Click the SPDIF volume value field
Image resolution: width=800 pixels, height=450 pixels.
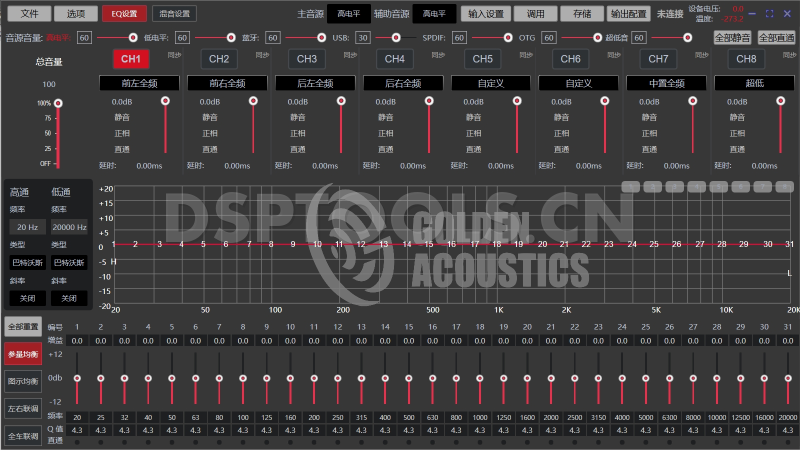(459, 38)
